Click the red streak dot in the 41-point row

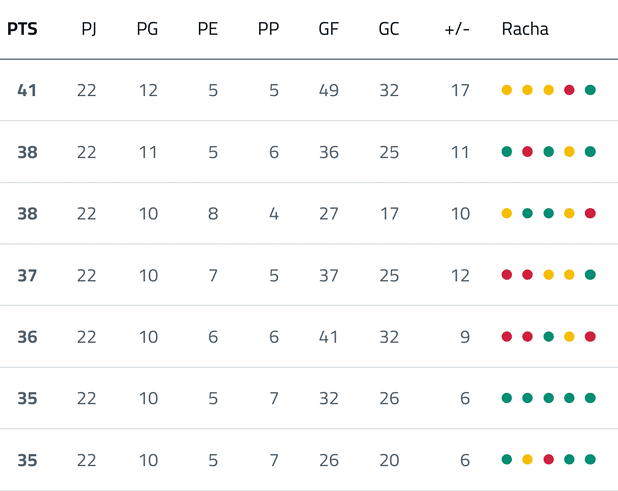click(569, 90)
